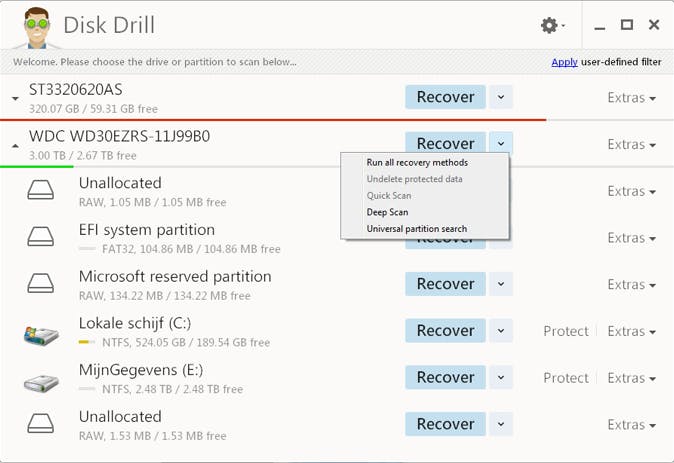Click Recover for WDC WD30EZRS-11J99B0
The height and width of the screenshot is (463, 674).
[x=445, y=143]
